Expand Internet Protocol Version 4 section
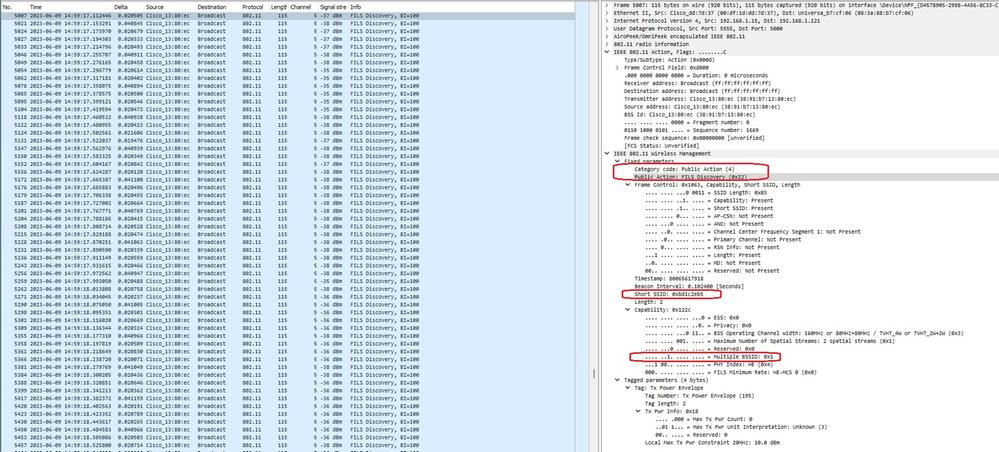 coord(607,20)
